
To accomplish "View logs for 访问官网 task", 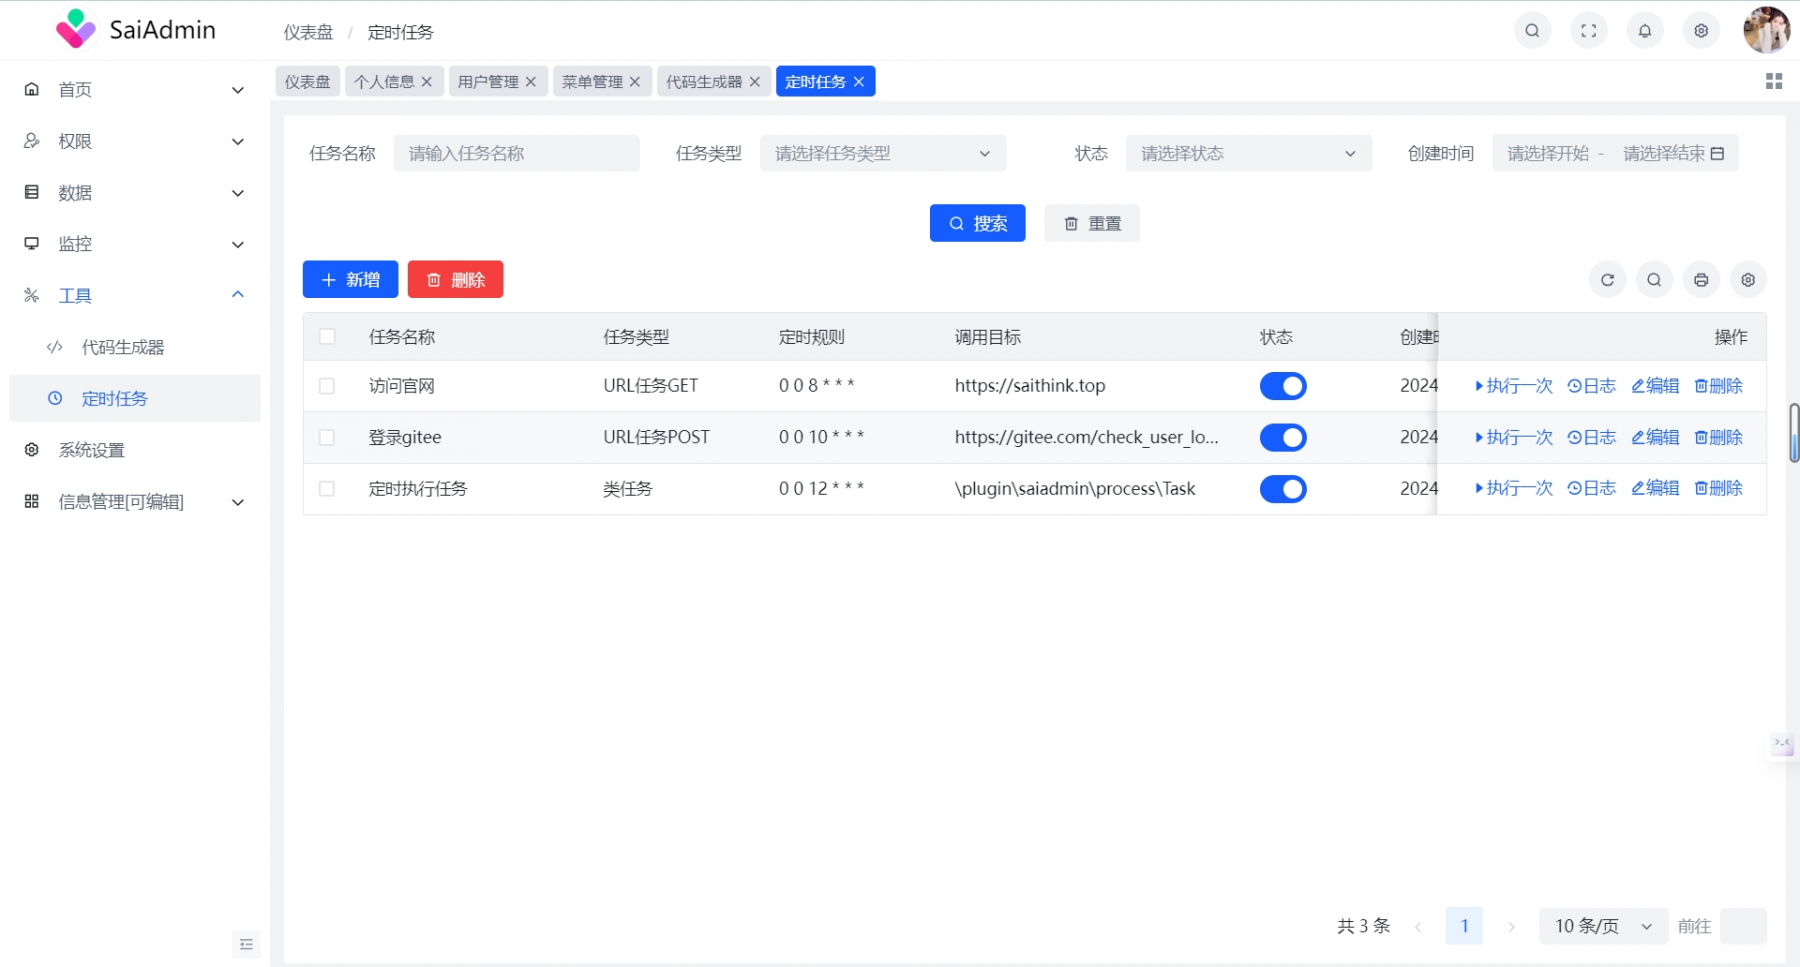I will coord(1591,386).
